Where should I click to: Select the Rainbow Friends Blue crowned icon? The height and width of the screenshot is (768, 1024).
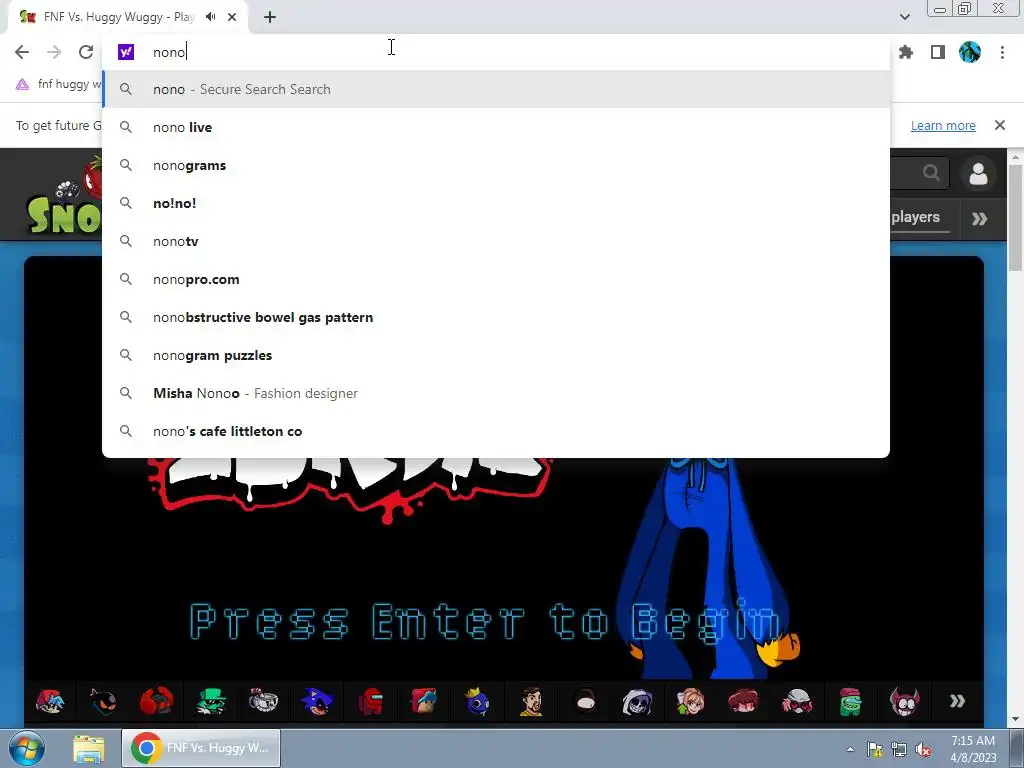(x=477, y=701)
